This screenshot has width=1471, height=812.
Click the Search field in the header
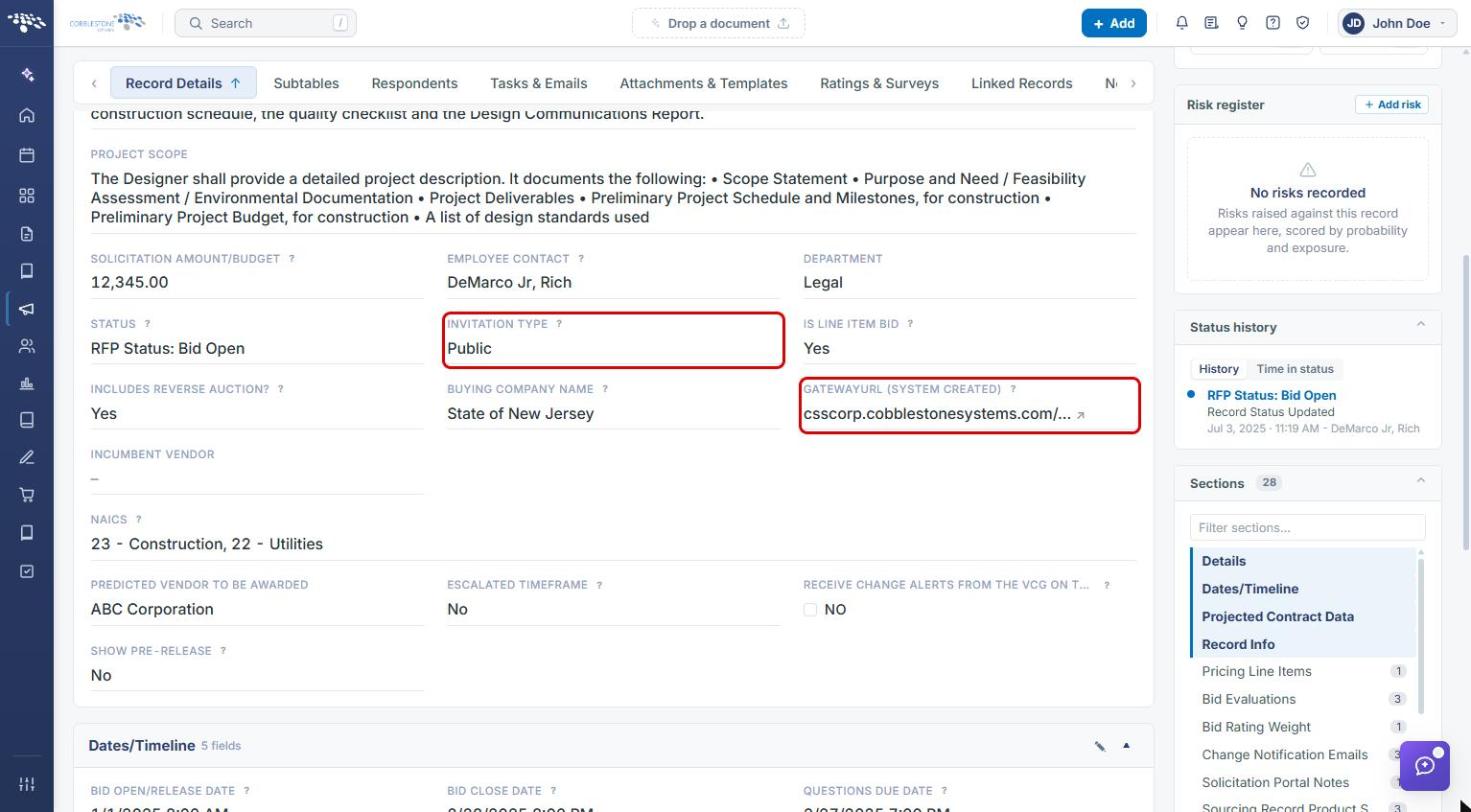click(x=265, y=23)
